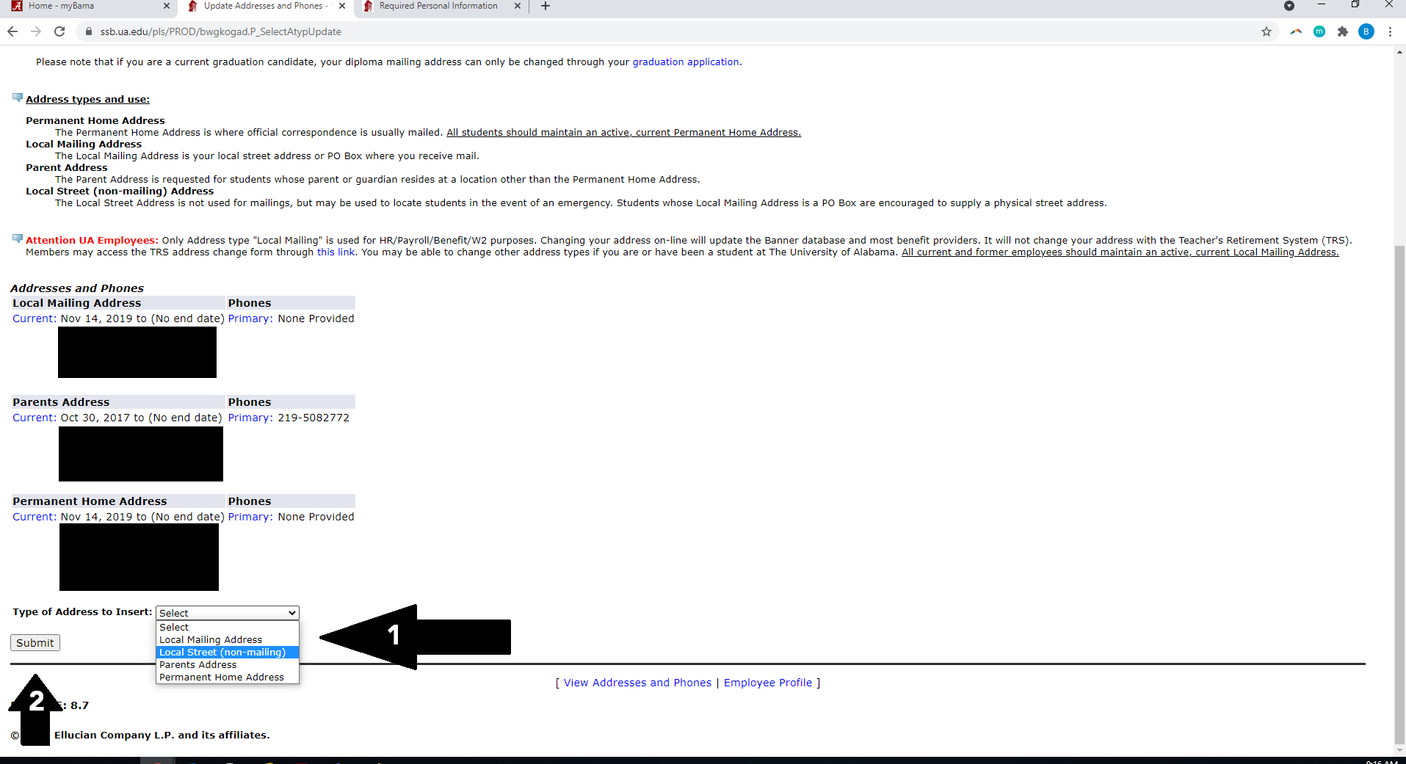Reload the current page

click(59, 31)
